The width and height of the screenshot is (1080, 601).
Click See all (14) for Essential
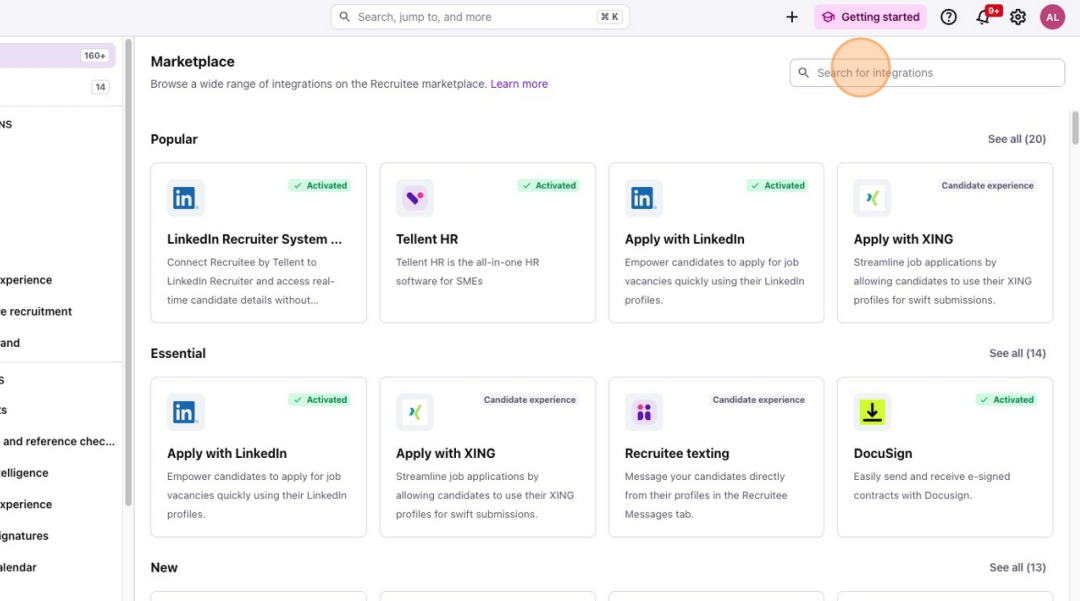(x=1017, y=353)
